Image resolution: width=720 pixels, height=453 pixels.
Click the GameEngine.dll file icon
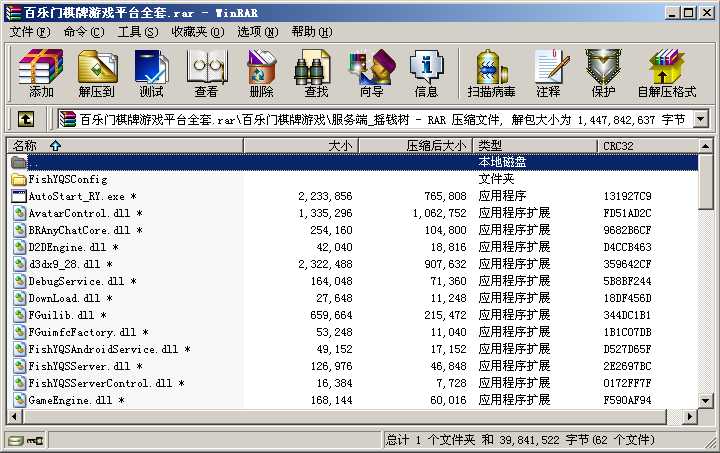coord(19,400)
